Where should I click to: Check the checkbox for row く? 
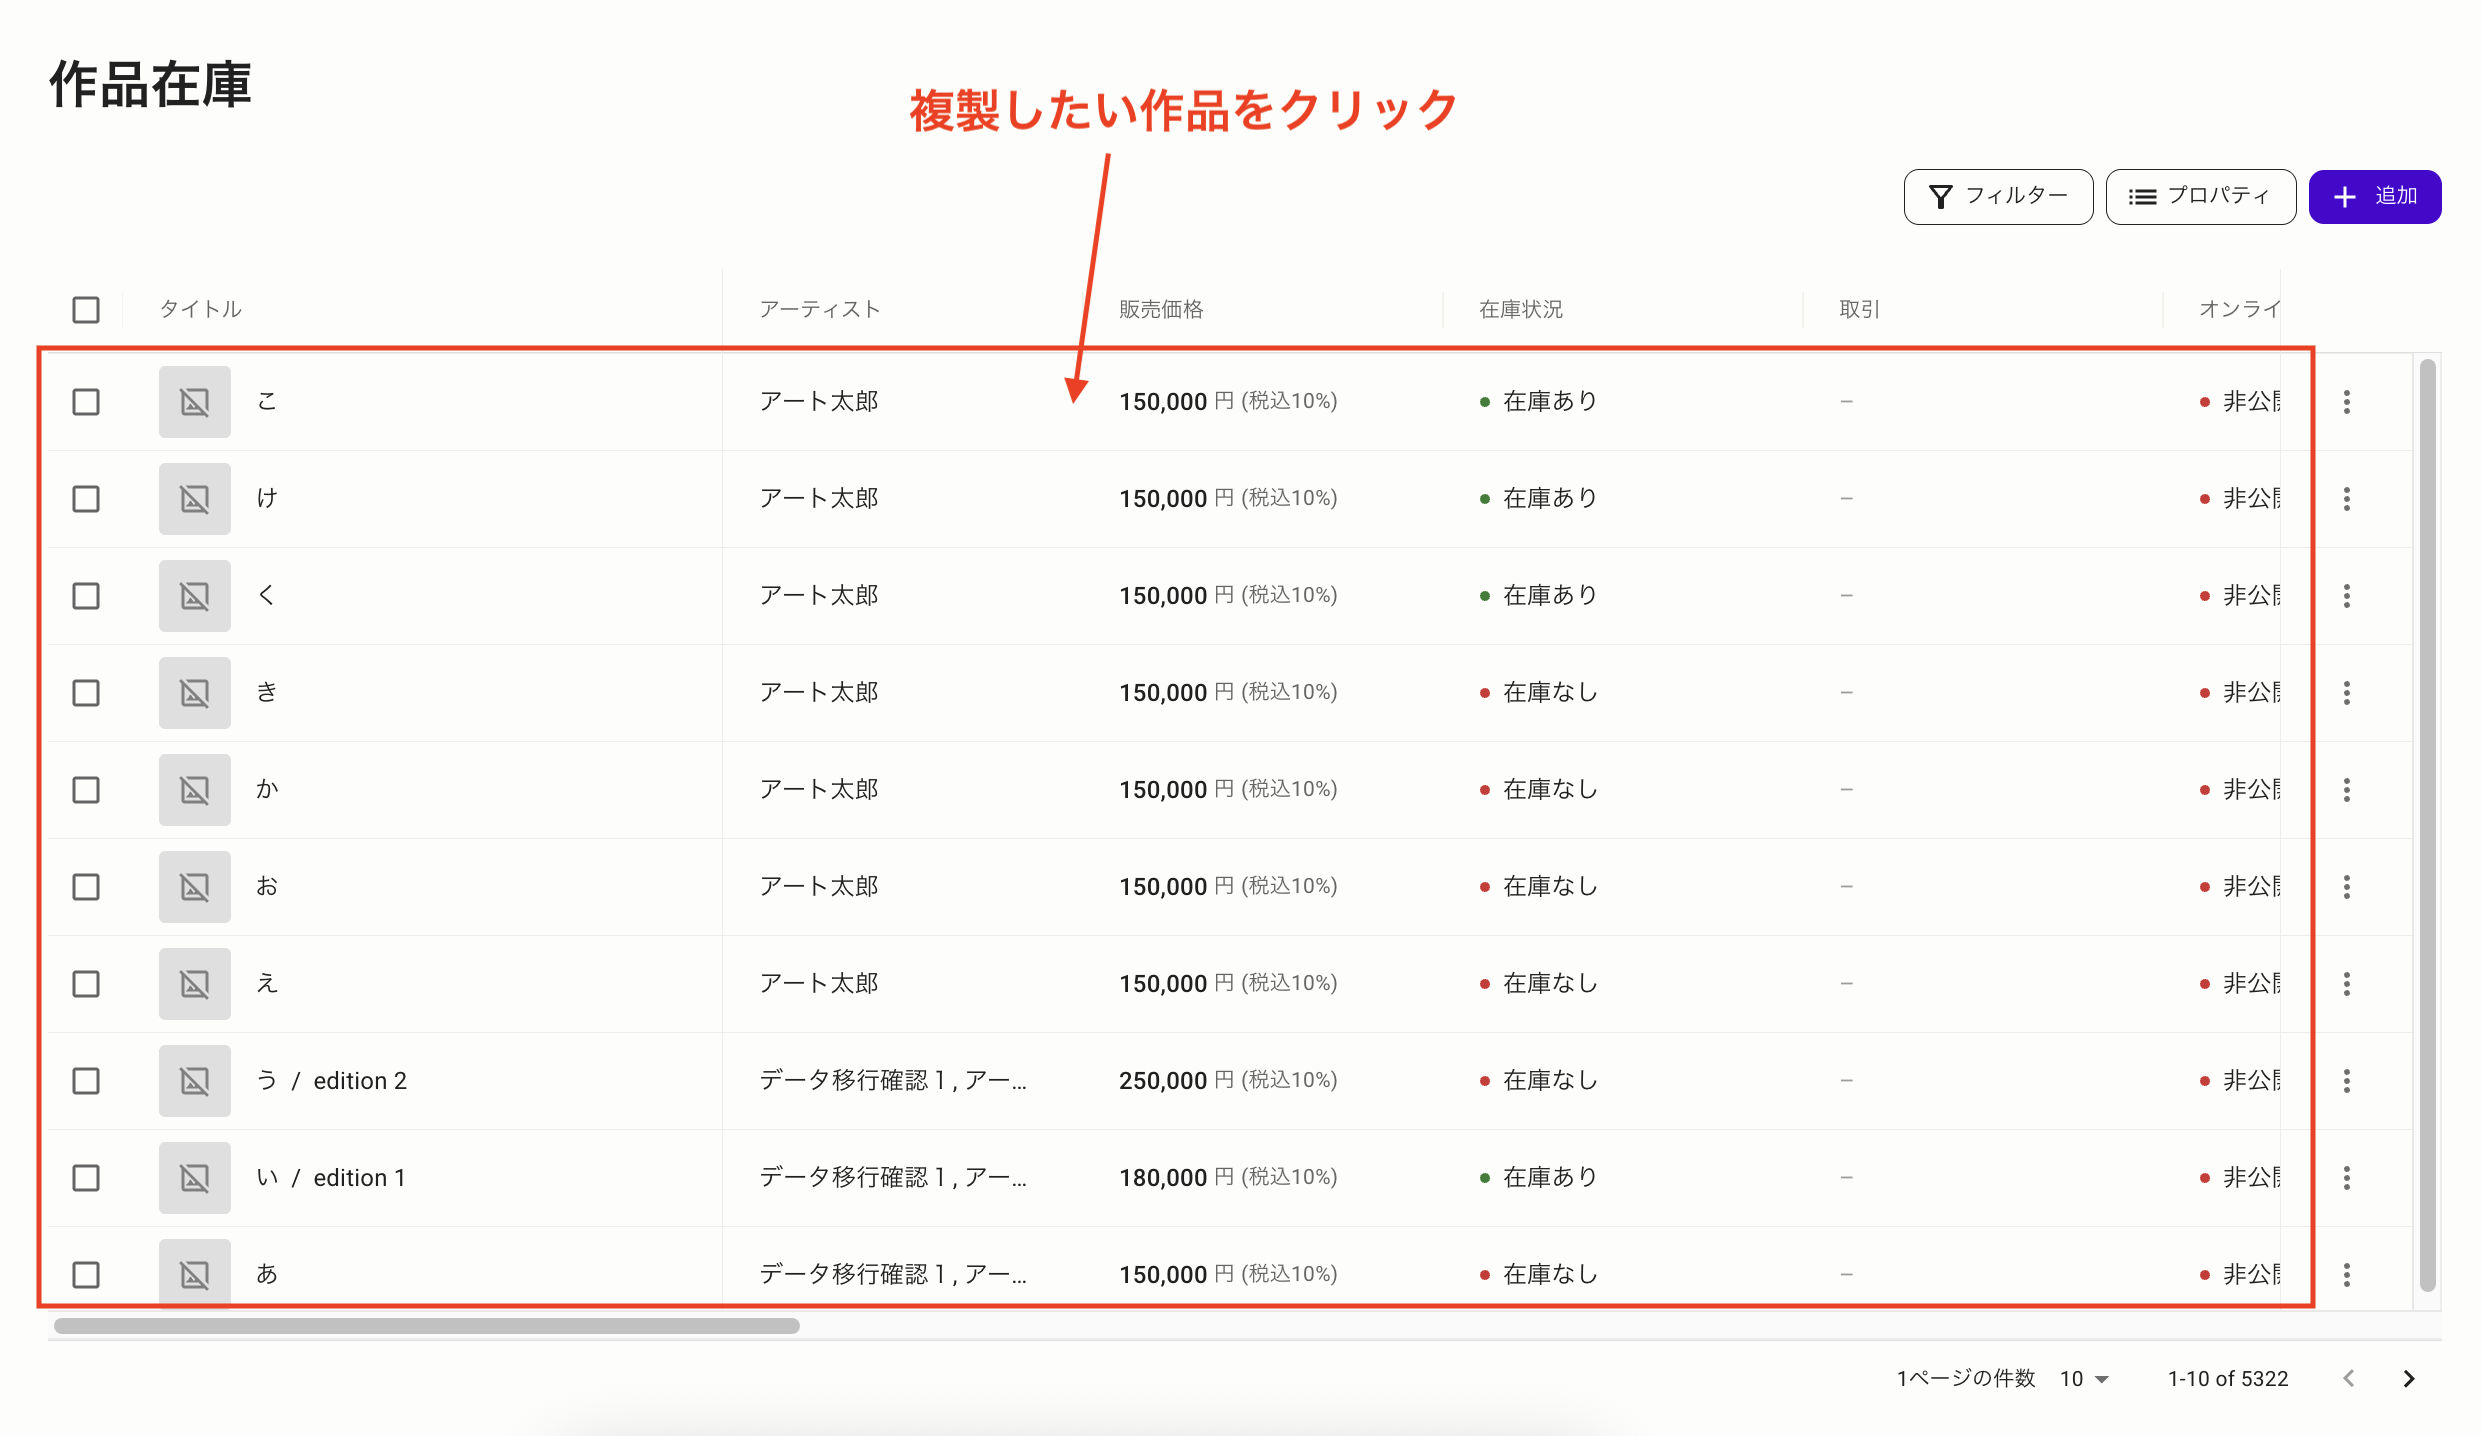coord(86,596)
